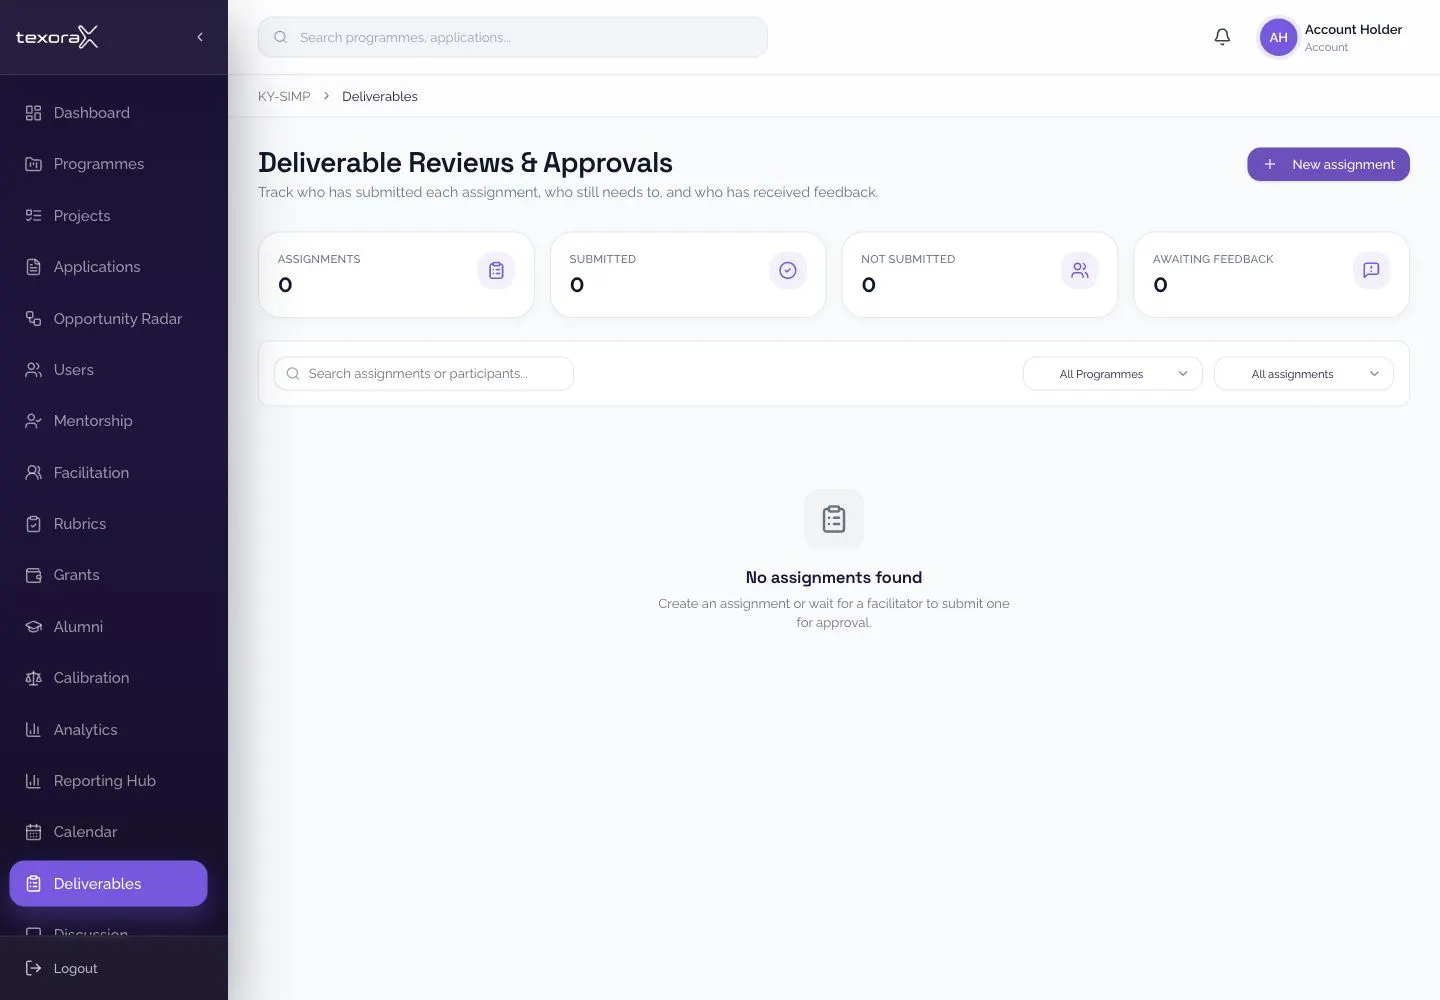The image size is (1440, 1000).
Task: Create a New assignment
Action: click(1328, 164)
